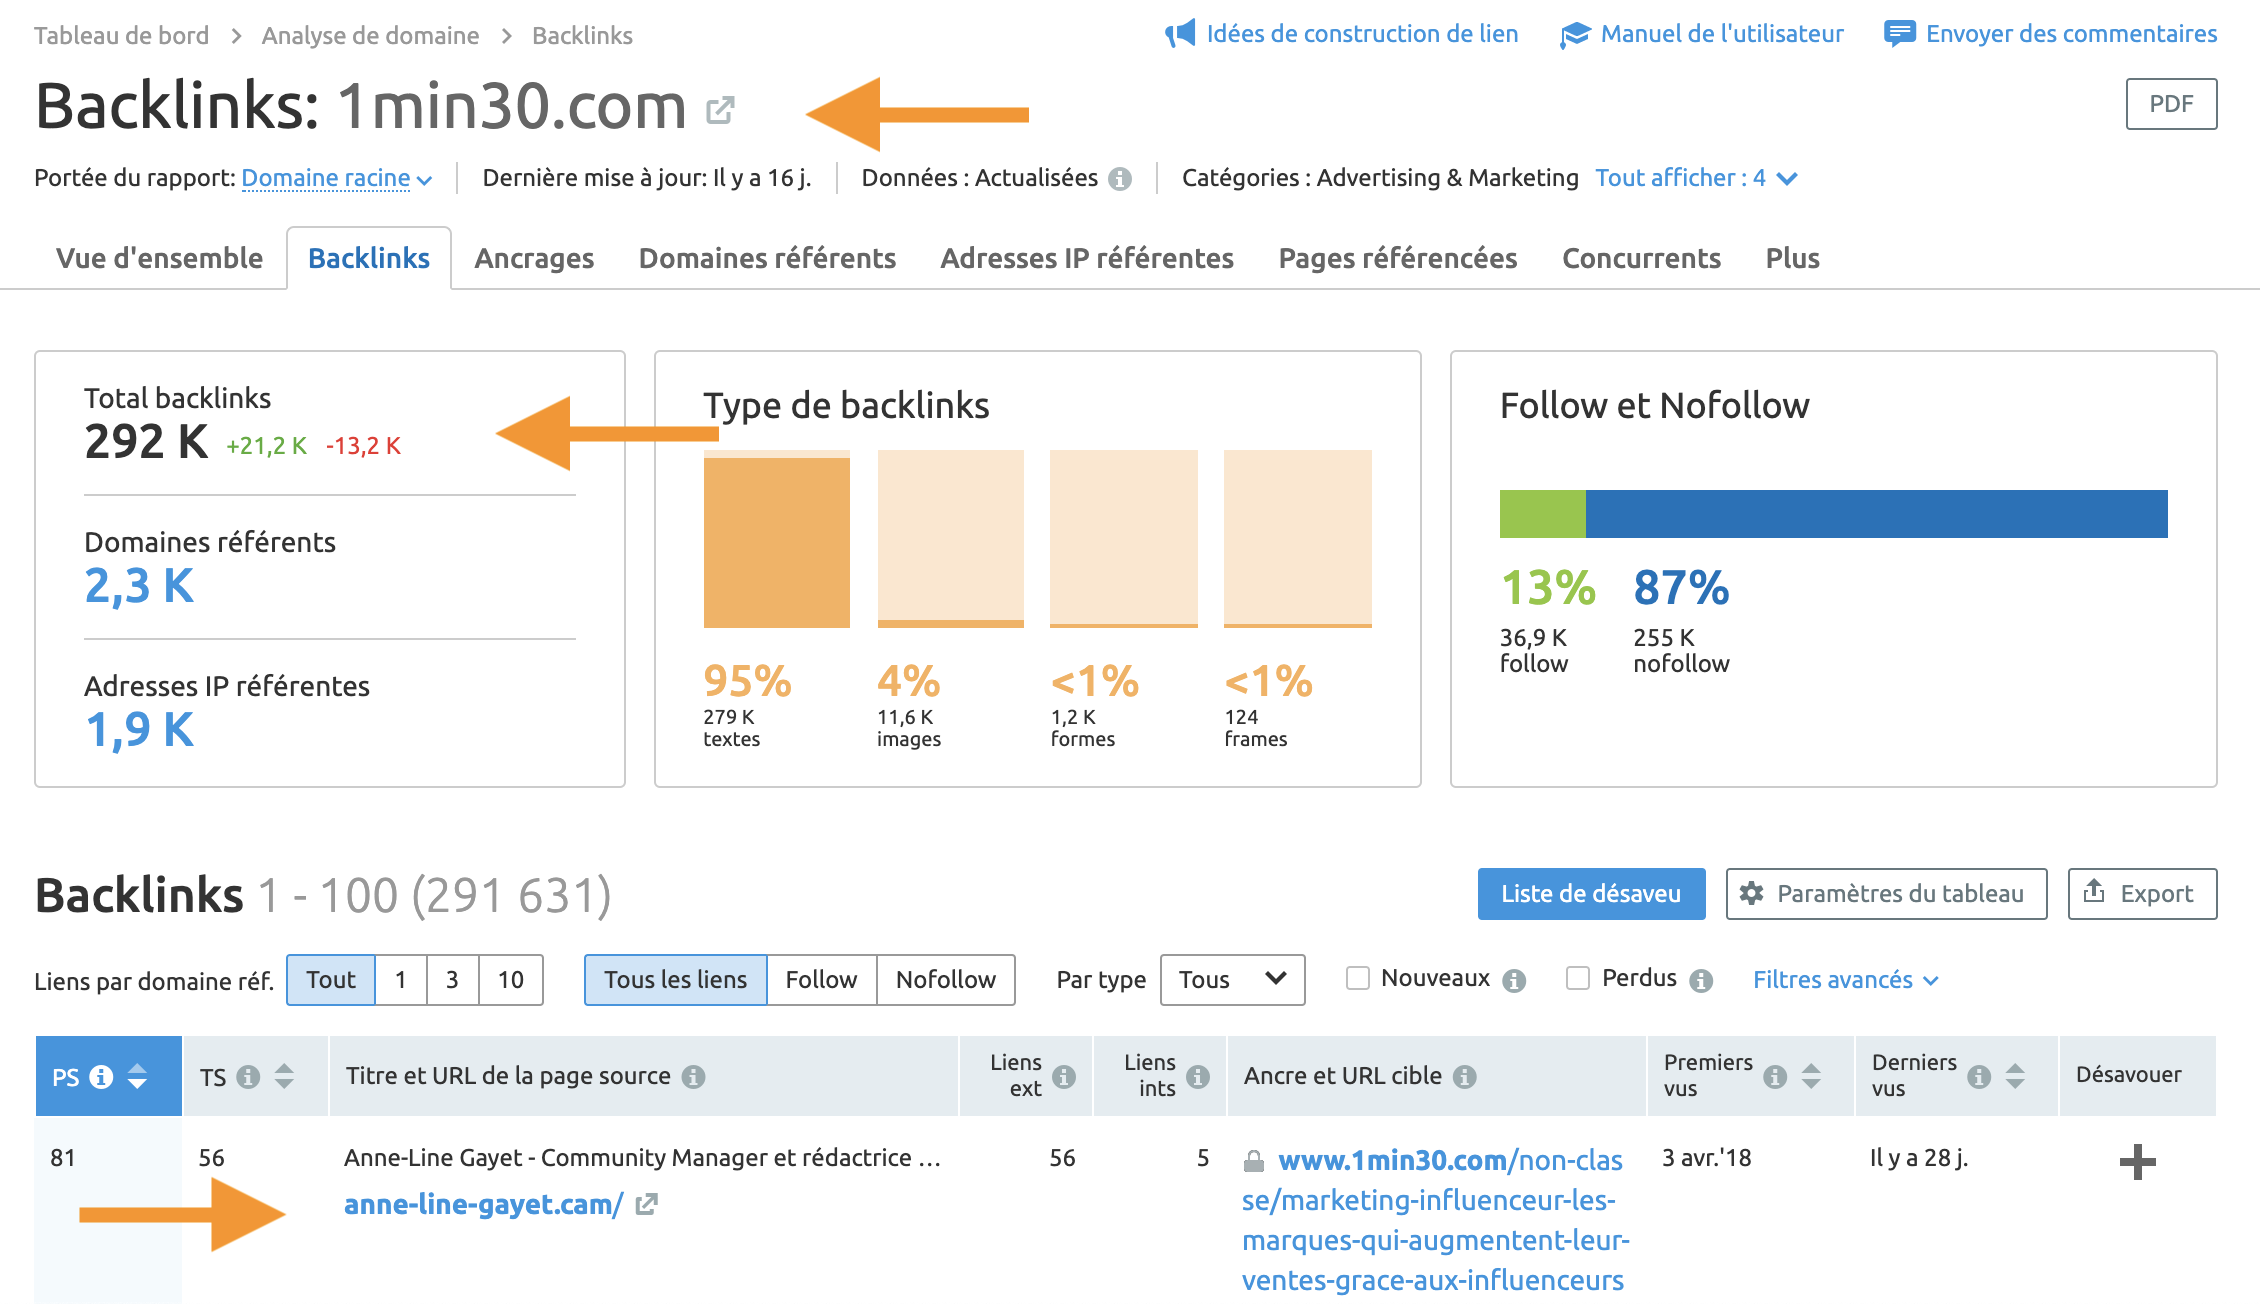This screenshot has height=1304, width=2260.
Task: Expand Filtres avancés
Action: 1846,980
